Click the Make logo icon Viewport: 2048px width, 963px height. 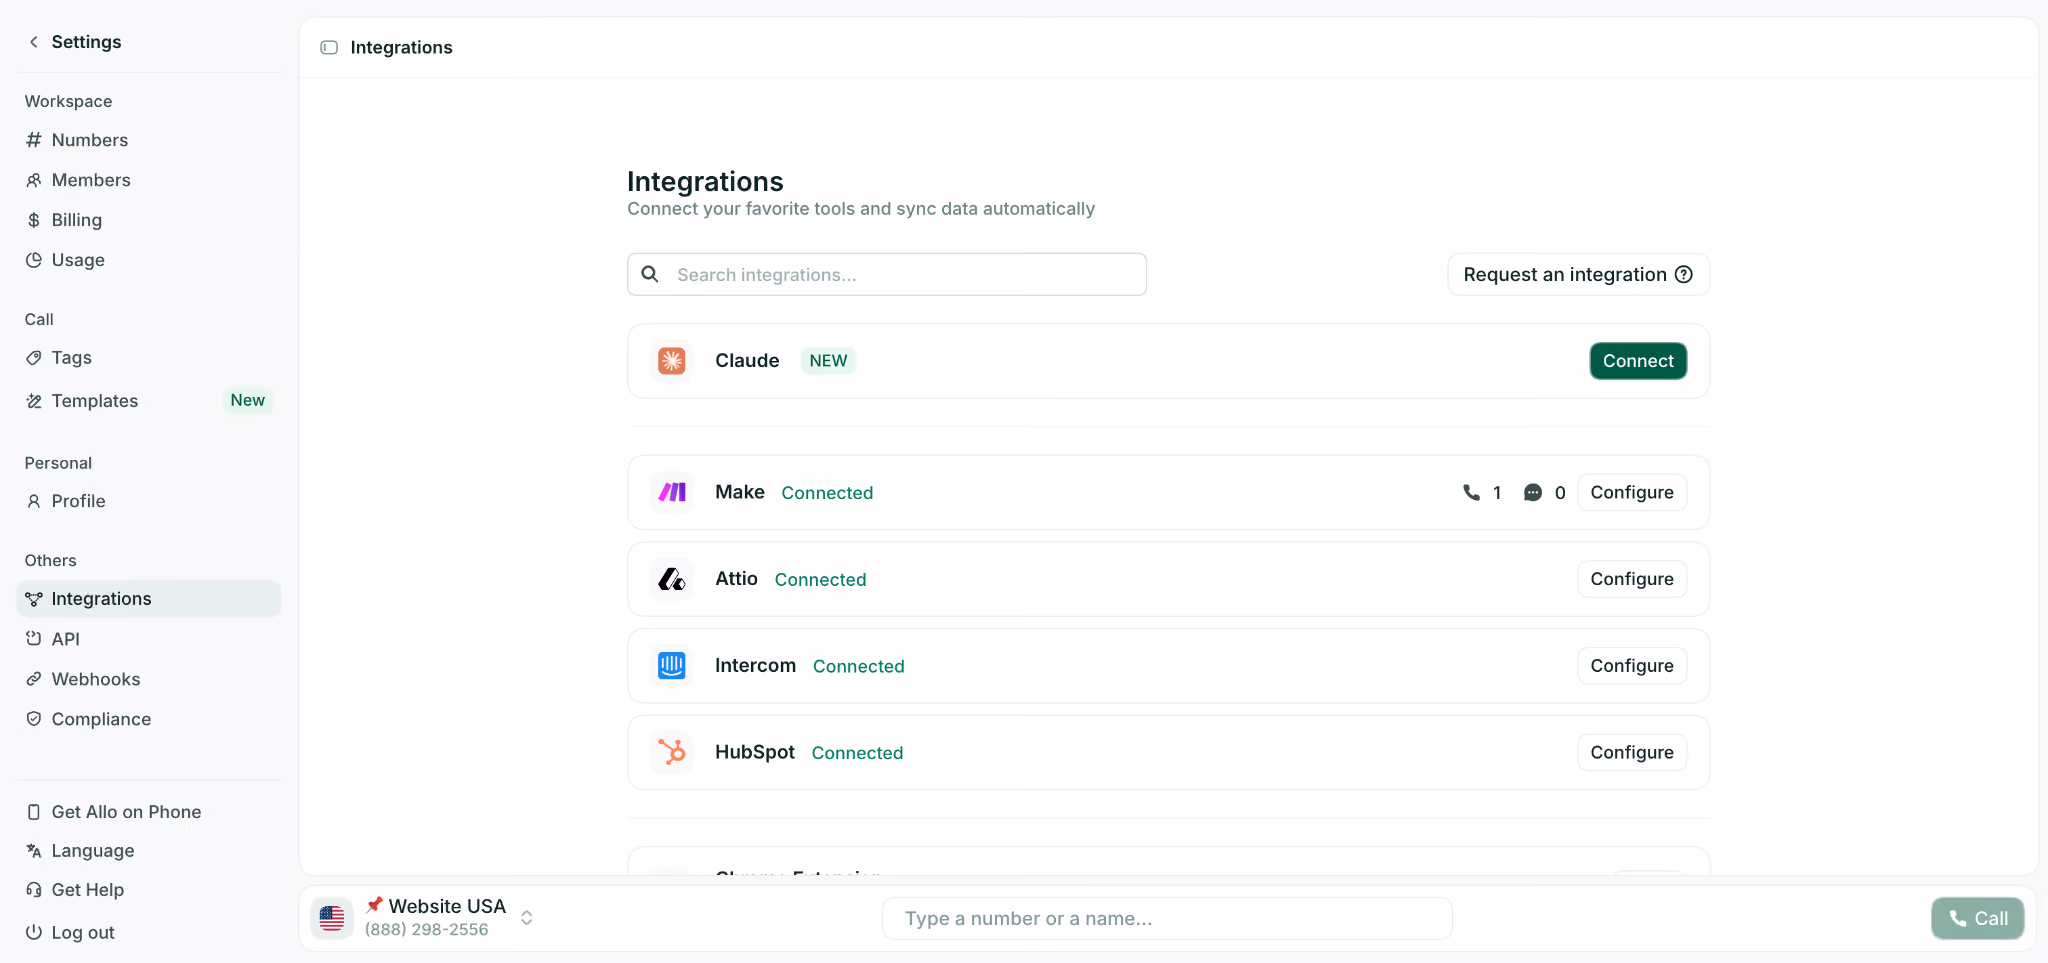click(672, 492)
